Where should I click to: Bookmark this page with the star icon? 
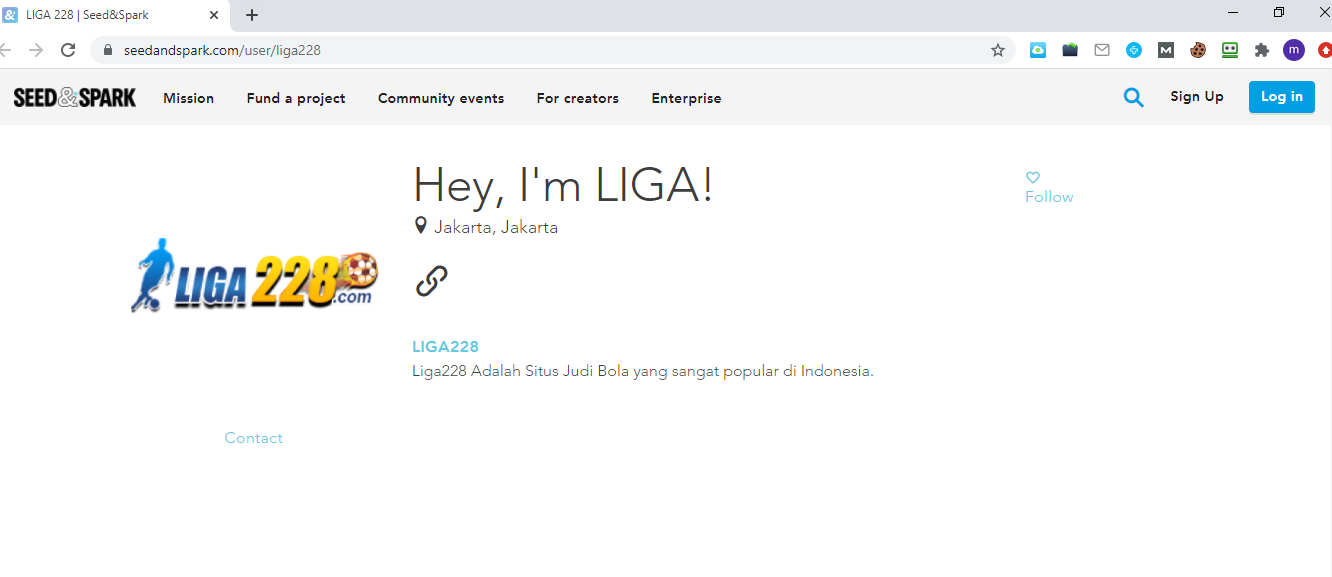click(997, 50)
